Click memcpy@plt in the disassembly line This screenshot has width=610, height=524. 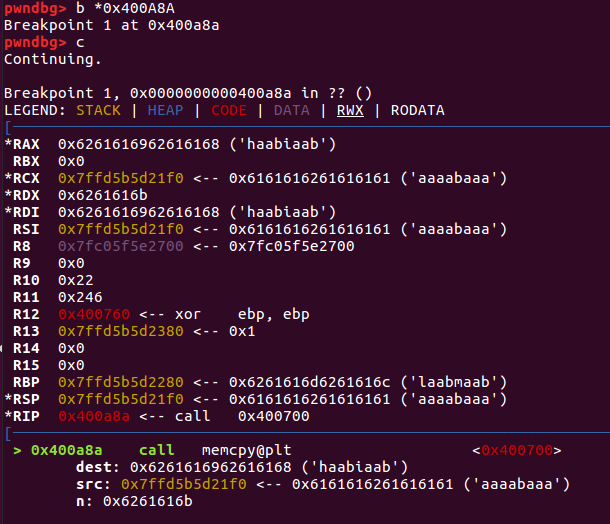tap(246, 451)
